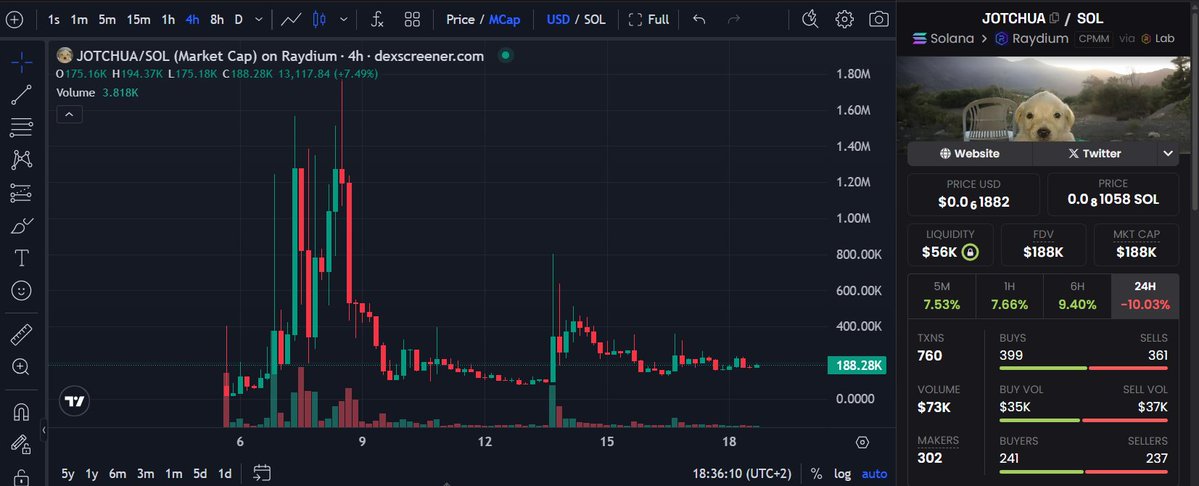Open the token Twitter link
This screenshot has height=486, width=1199.
click(x=1094, y=154)
